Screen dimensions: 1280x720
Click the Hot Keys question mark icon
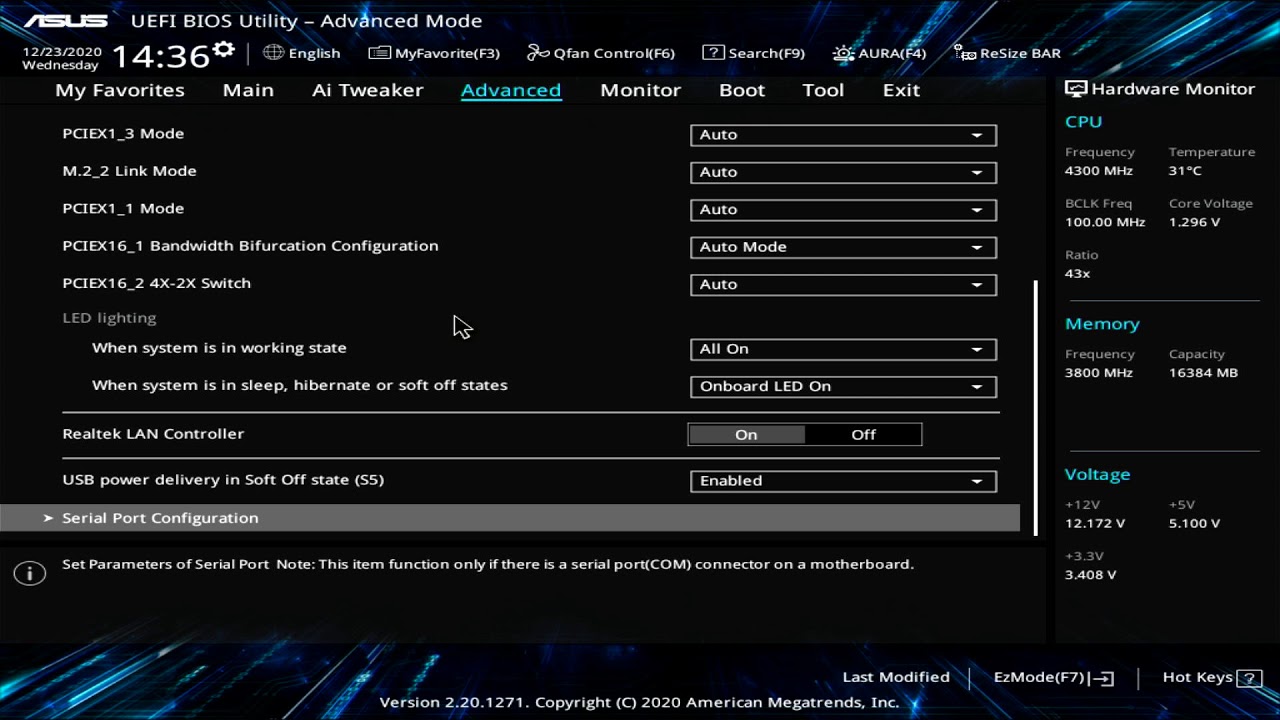tap(1249, 678)
